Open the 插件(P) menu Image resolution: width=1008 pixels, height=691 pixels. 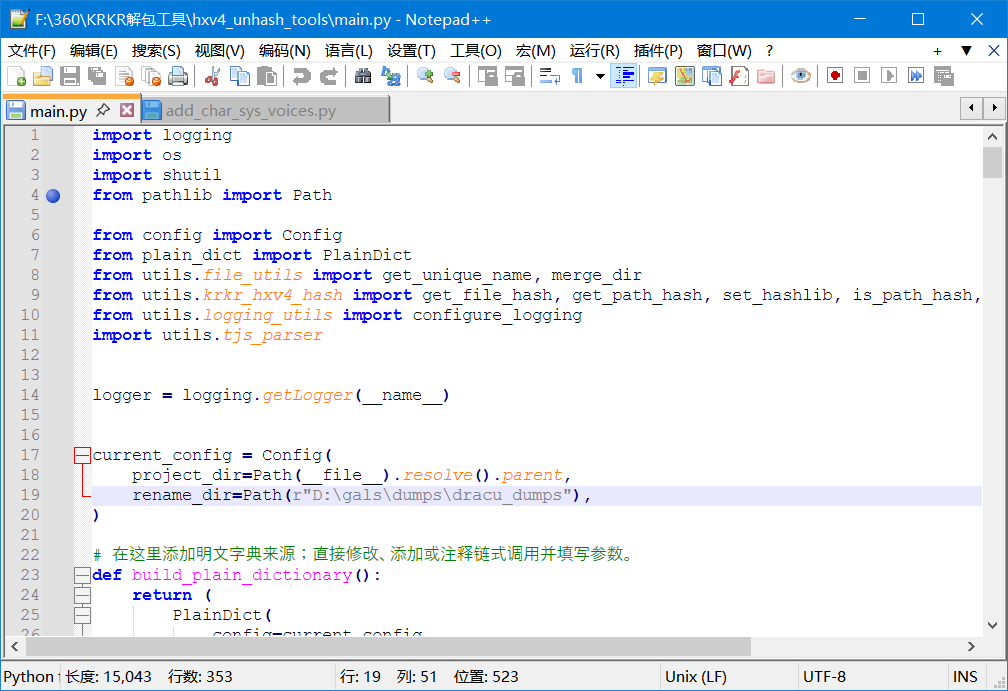658,51
